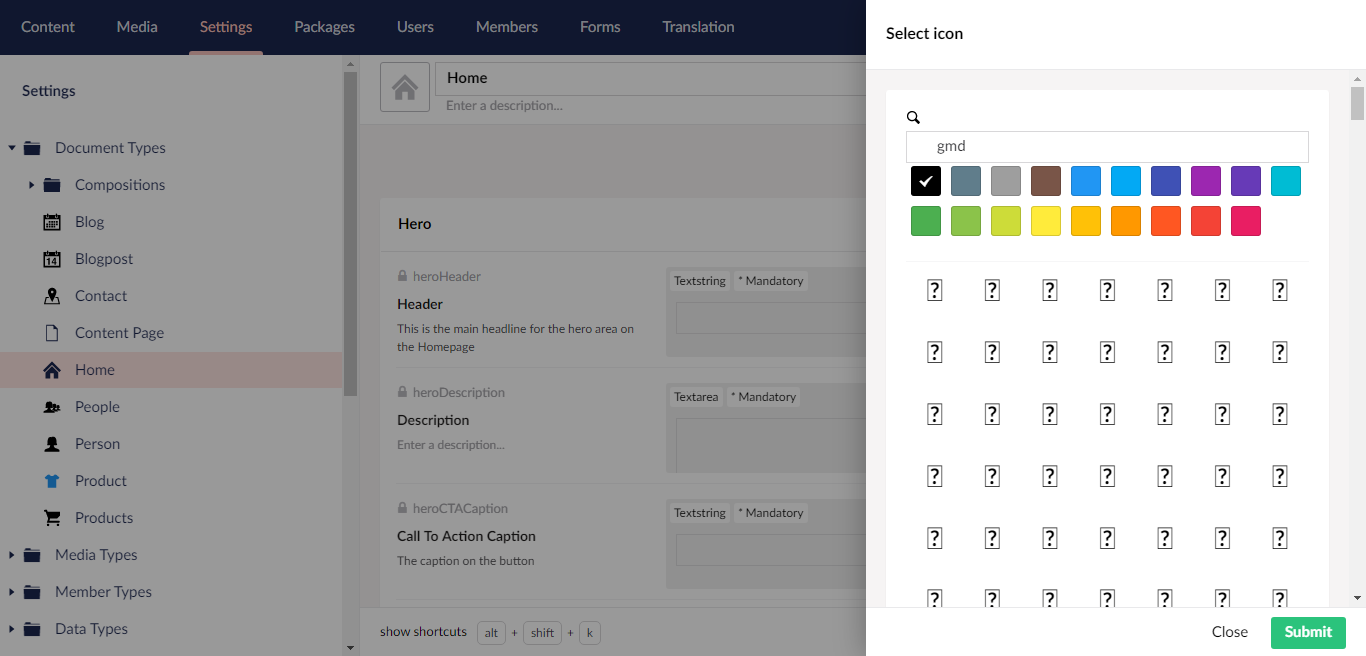Image resolution: width=1366 pixels, height=656 pixels.
Task: Pick the brown color swatch
Action: [1046, 181]
